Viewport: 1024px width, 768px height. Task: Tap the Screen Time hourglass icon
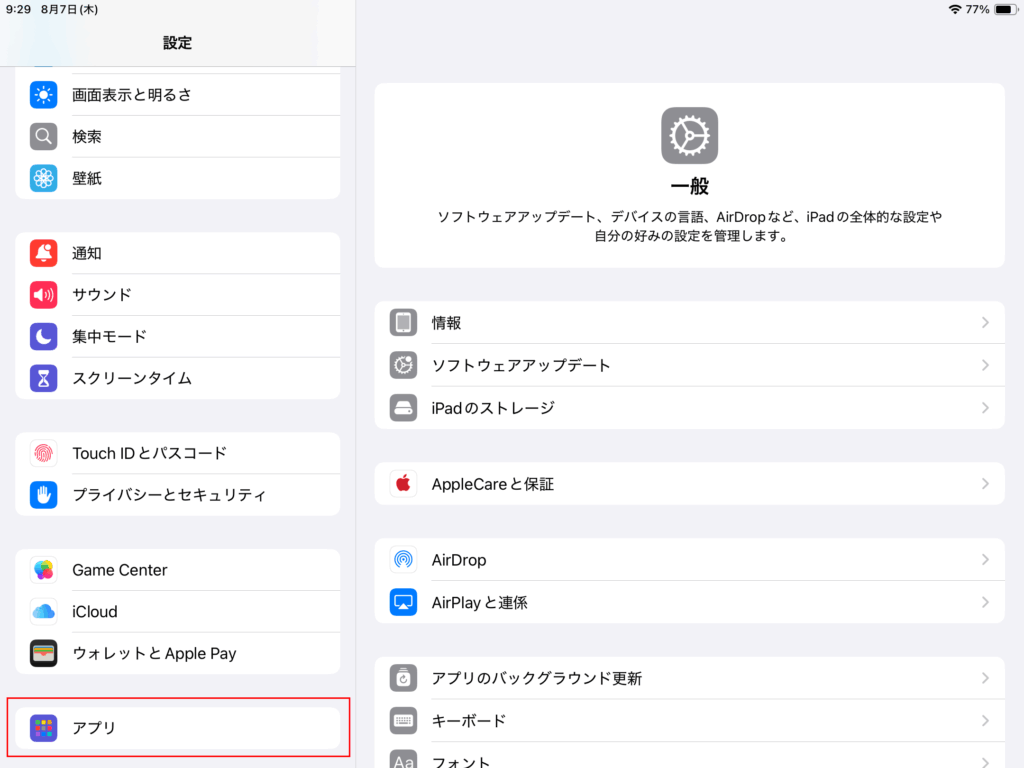(x=43, y=378)
